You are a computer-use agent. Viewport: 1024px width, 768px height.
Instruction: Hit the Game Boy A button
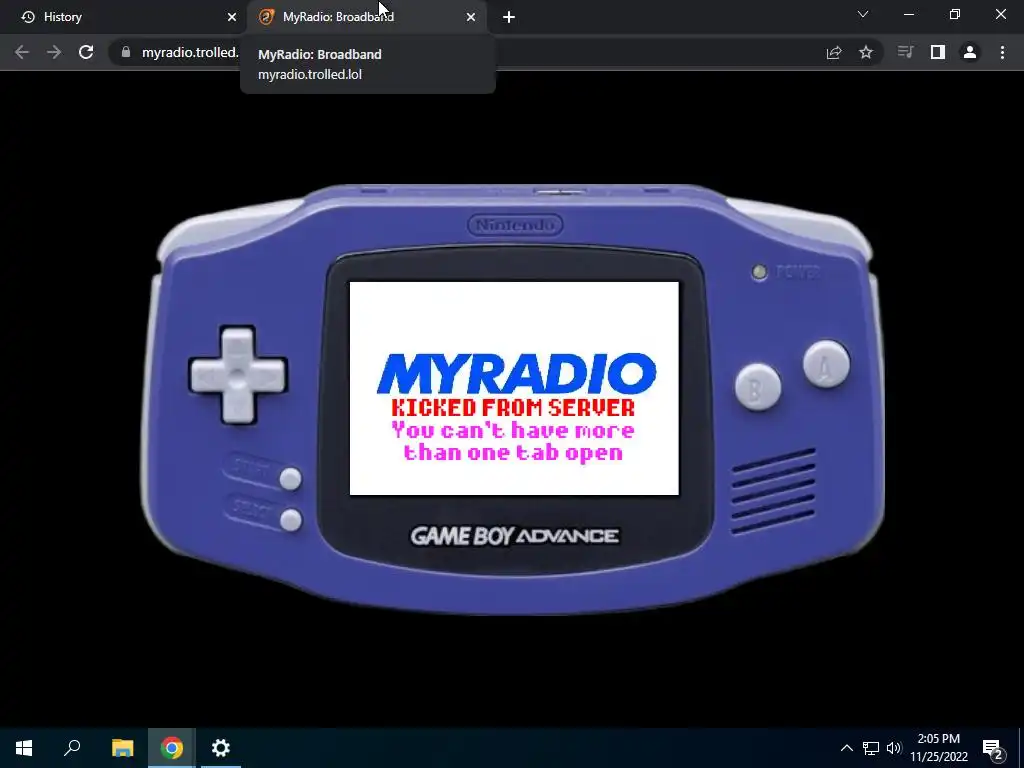pos(826,364)
